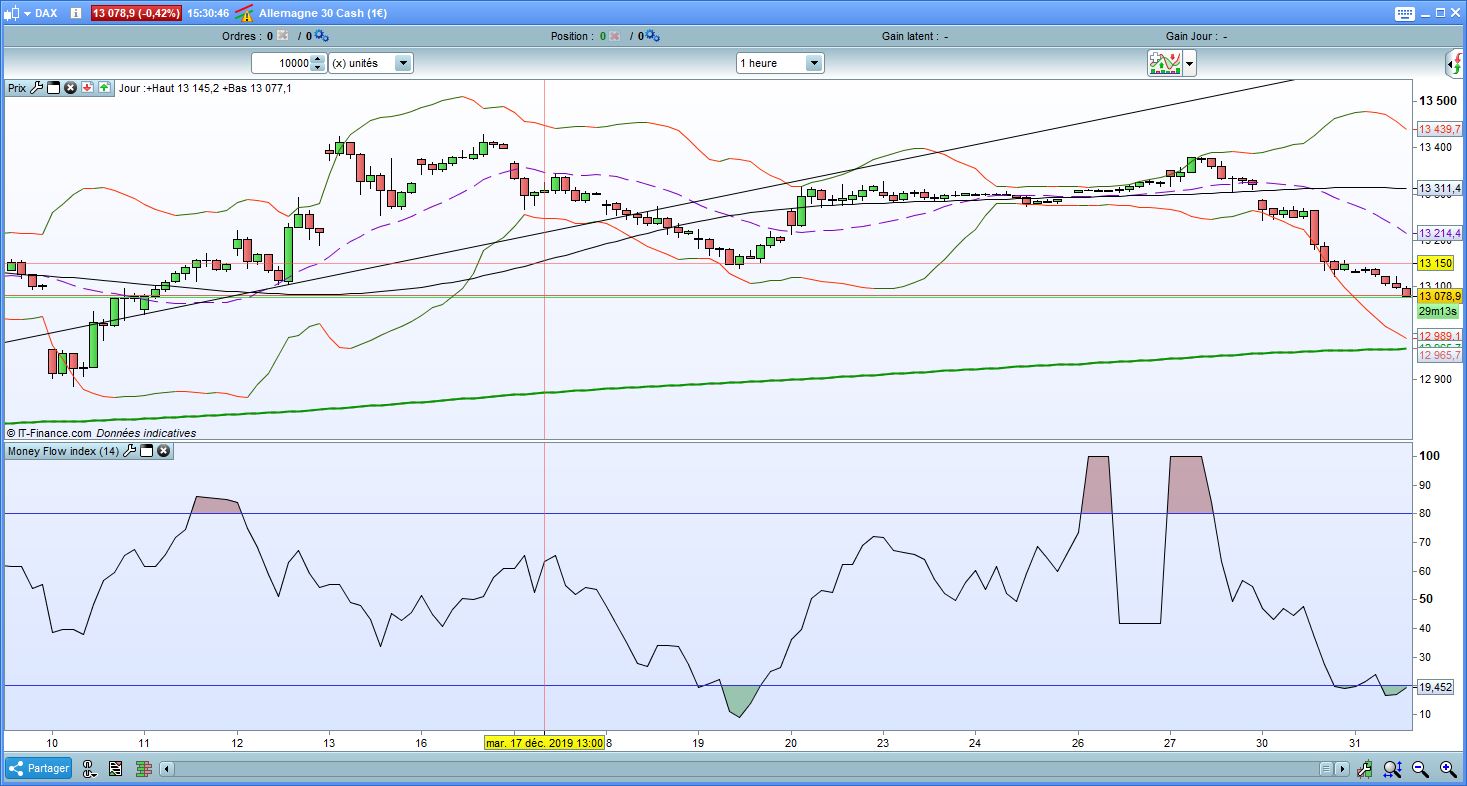Viewport: 1467px width, 786px height.
Task: Open the chart style candlestick menu
Action: pyautogui.click(x=18, y=13)
